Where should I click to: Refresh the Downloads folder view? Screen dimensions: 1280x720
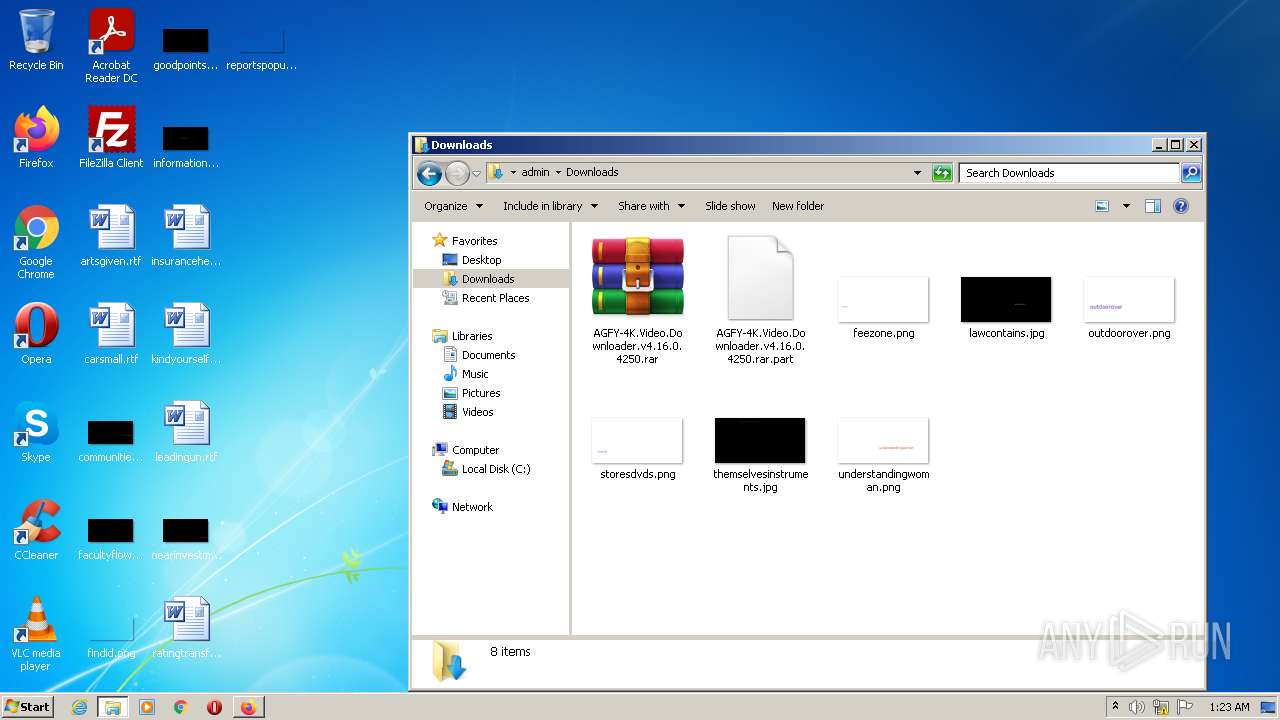[x=941, y=173]
